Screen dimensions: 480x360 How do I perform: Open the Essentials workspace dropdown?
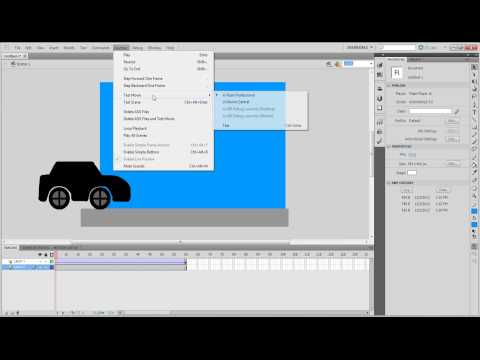coord(360,47)
